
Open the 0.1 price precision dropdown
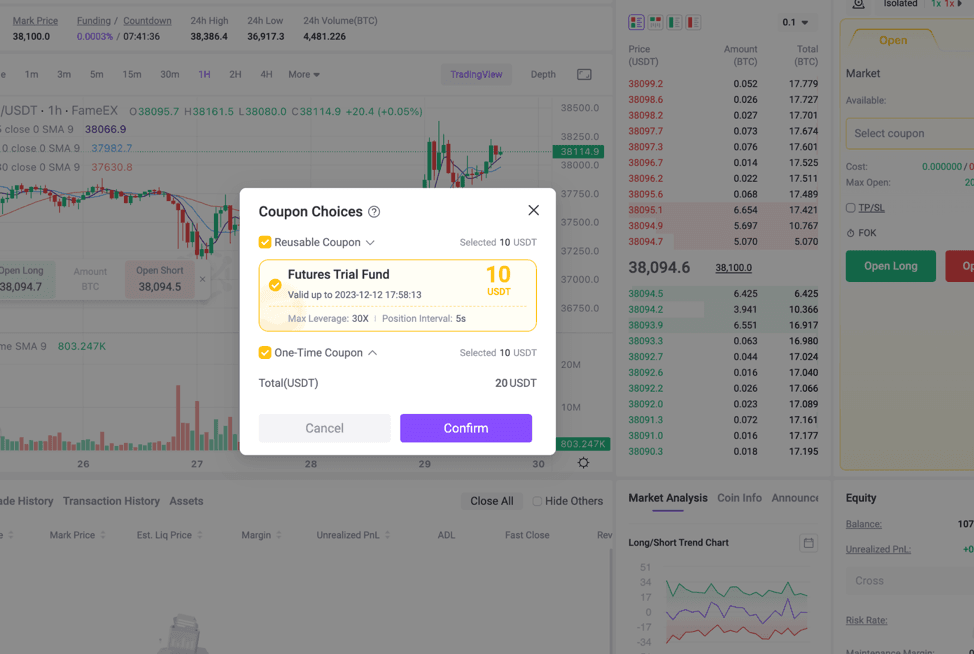pyautogui.click(x=795, y=22)
